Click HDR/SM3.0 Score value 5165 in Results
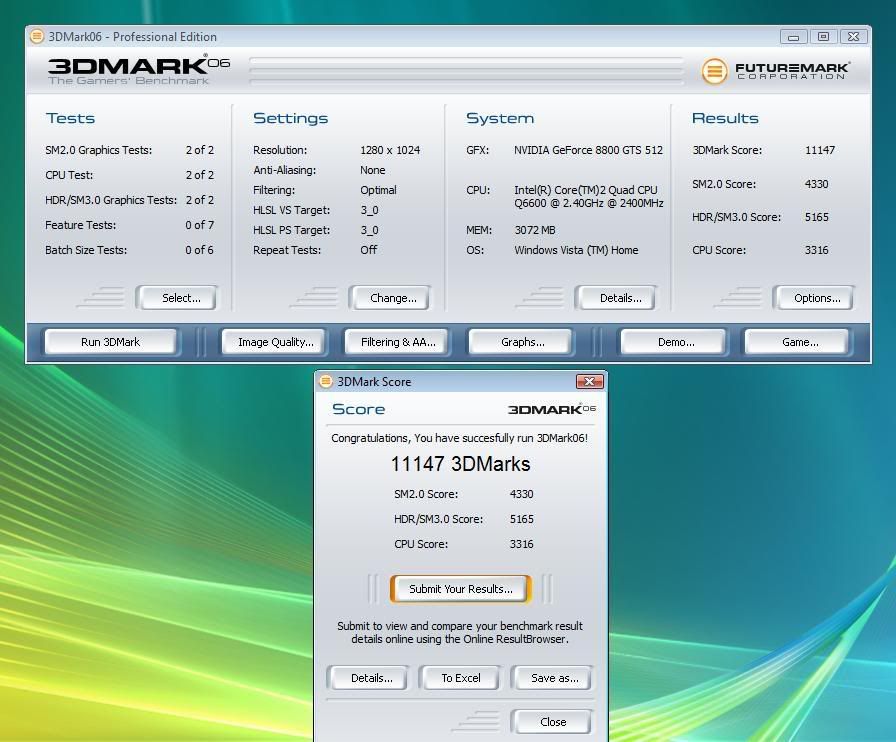The width and height of the screenshot is (896, 742). tap(816, 217)
